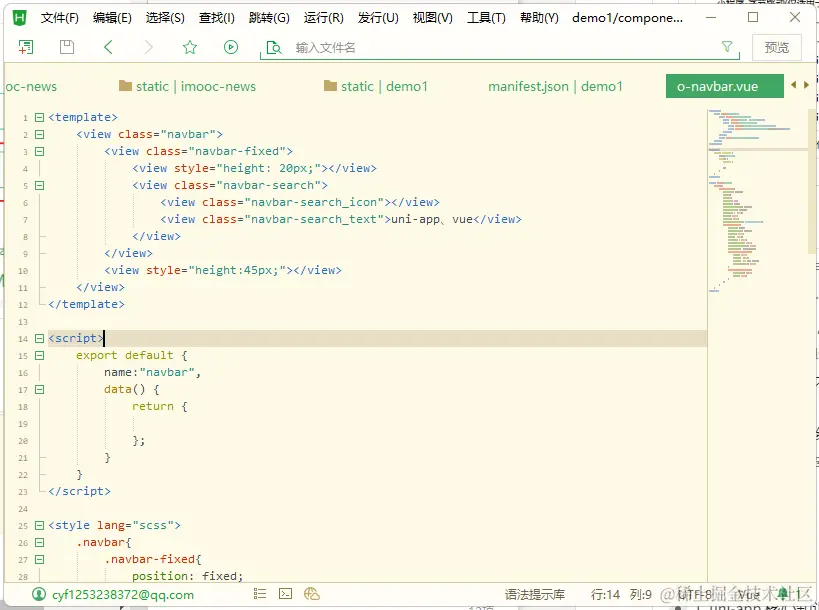Open the 文件(F) menu
Screen dimensions: 819x610
pyautogui.click(x=60, y=18)
